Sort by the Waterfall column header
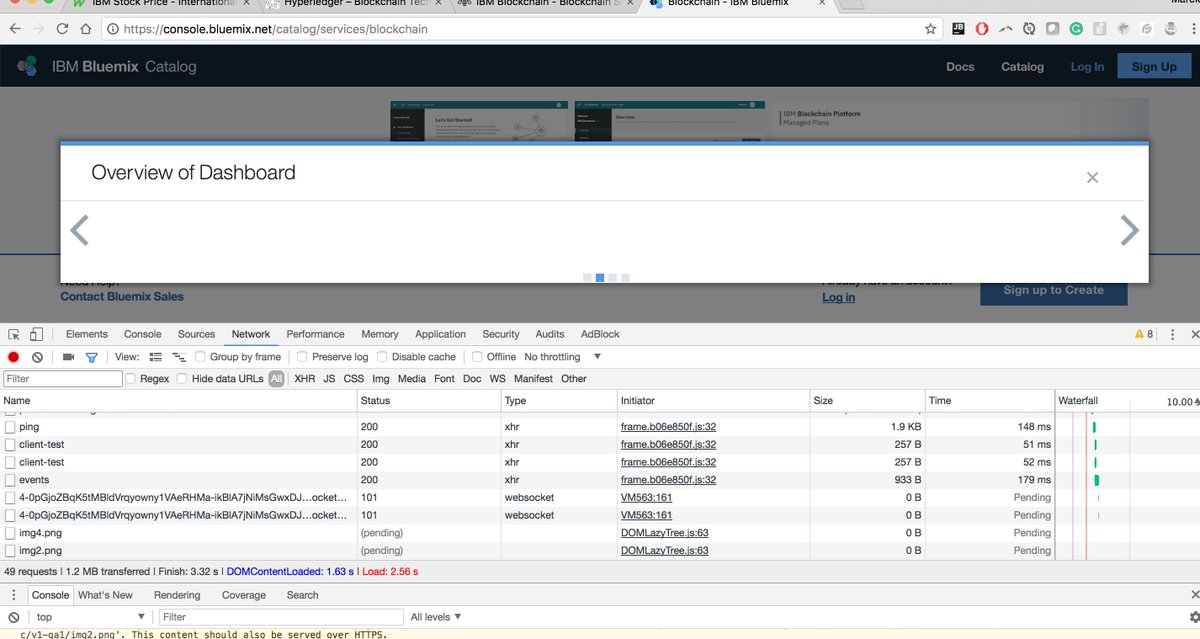The width and height of the screenshot is (1200, 639). 1127,400
